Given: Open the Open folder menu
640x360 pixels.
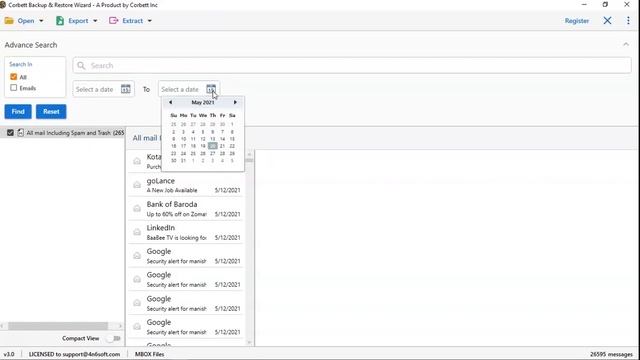Looking at the screenshot, I should pos(9,21).
